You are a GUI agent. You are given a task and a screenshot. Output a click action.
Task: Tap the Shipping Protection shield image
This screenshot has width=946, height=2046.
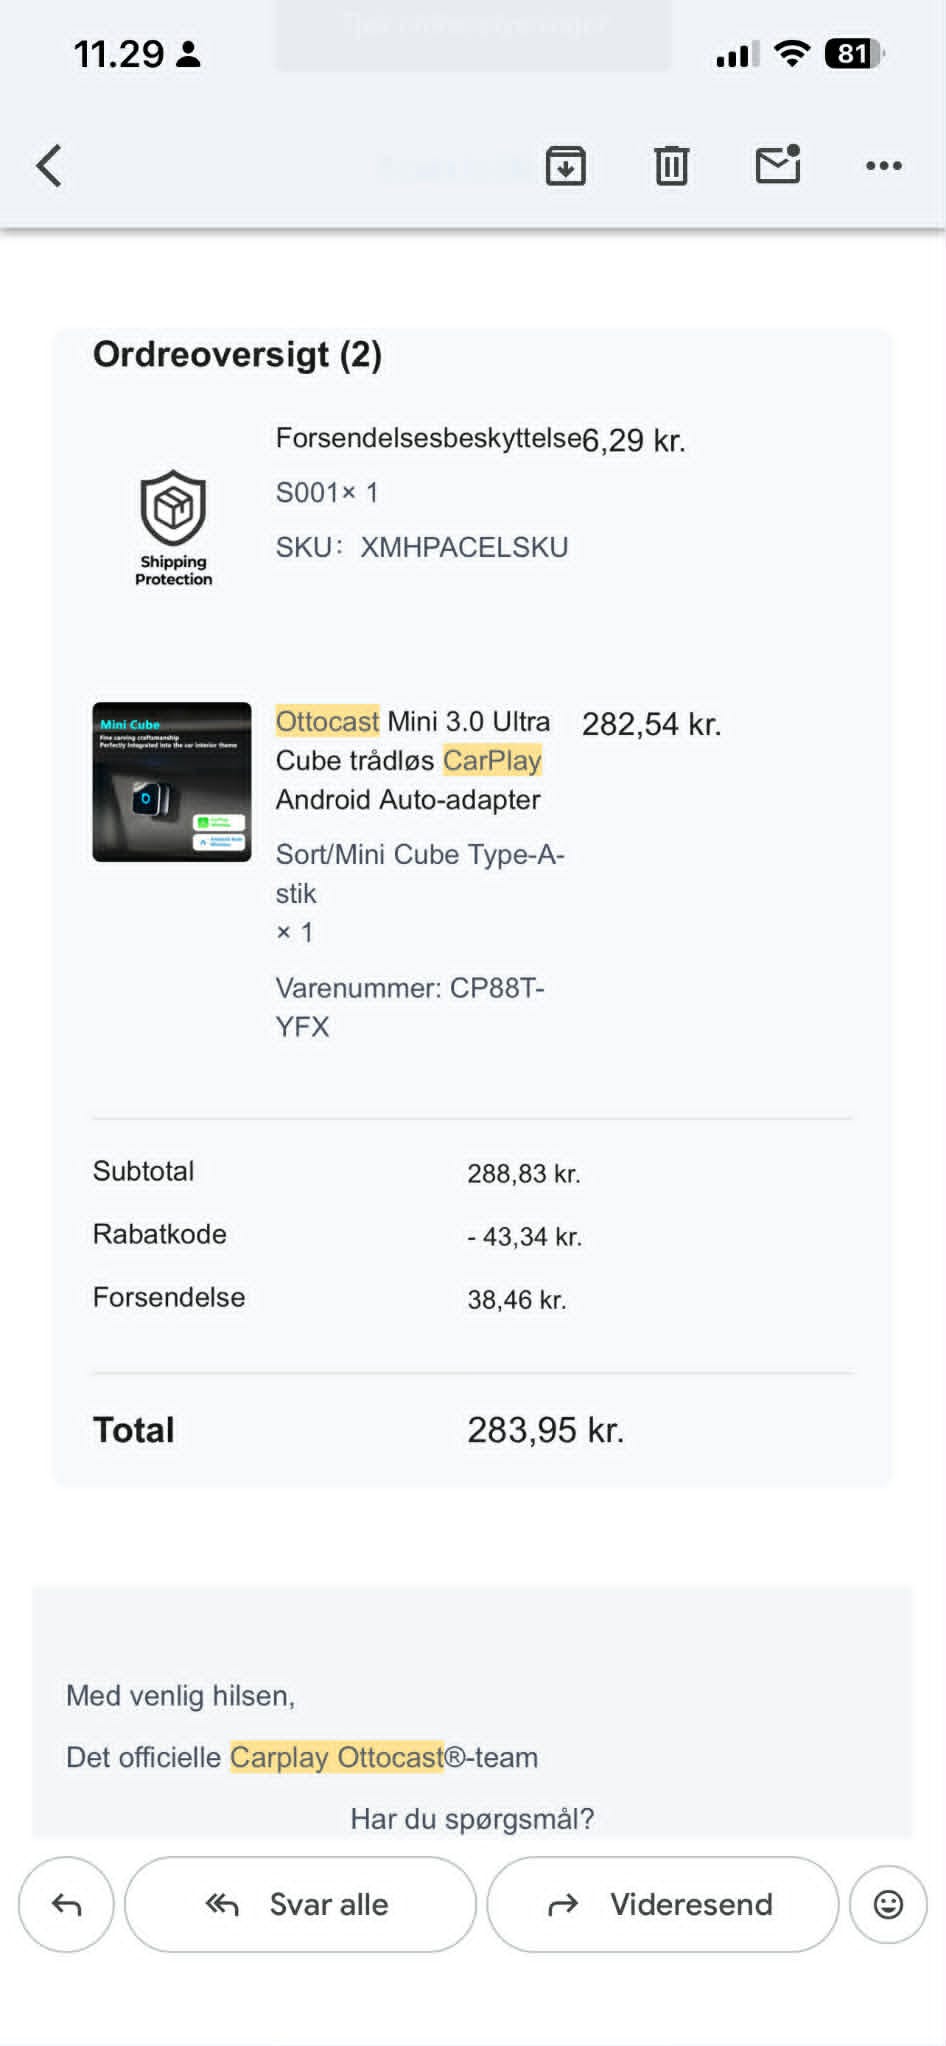coord(173,527)
